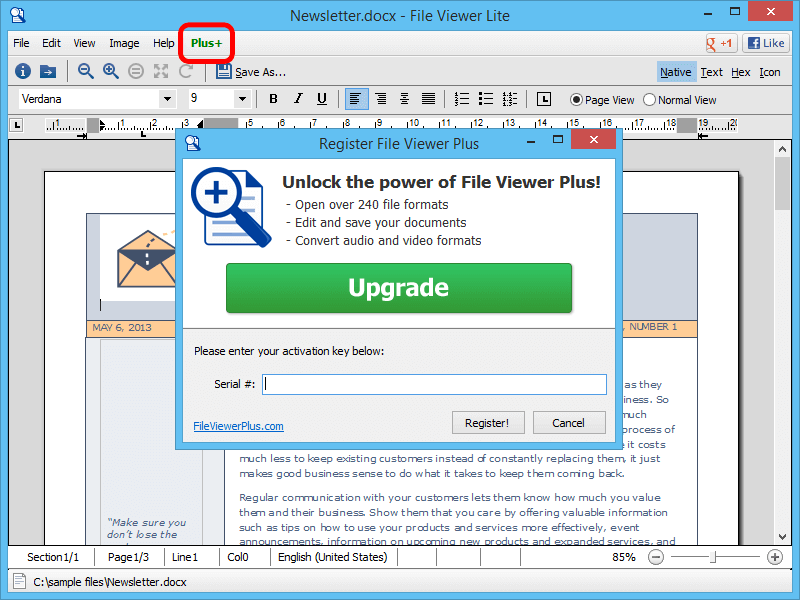This screenshot has height=600, width=800.
Task: Click Cancel in the register dialog
Action: 569,423
